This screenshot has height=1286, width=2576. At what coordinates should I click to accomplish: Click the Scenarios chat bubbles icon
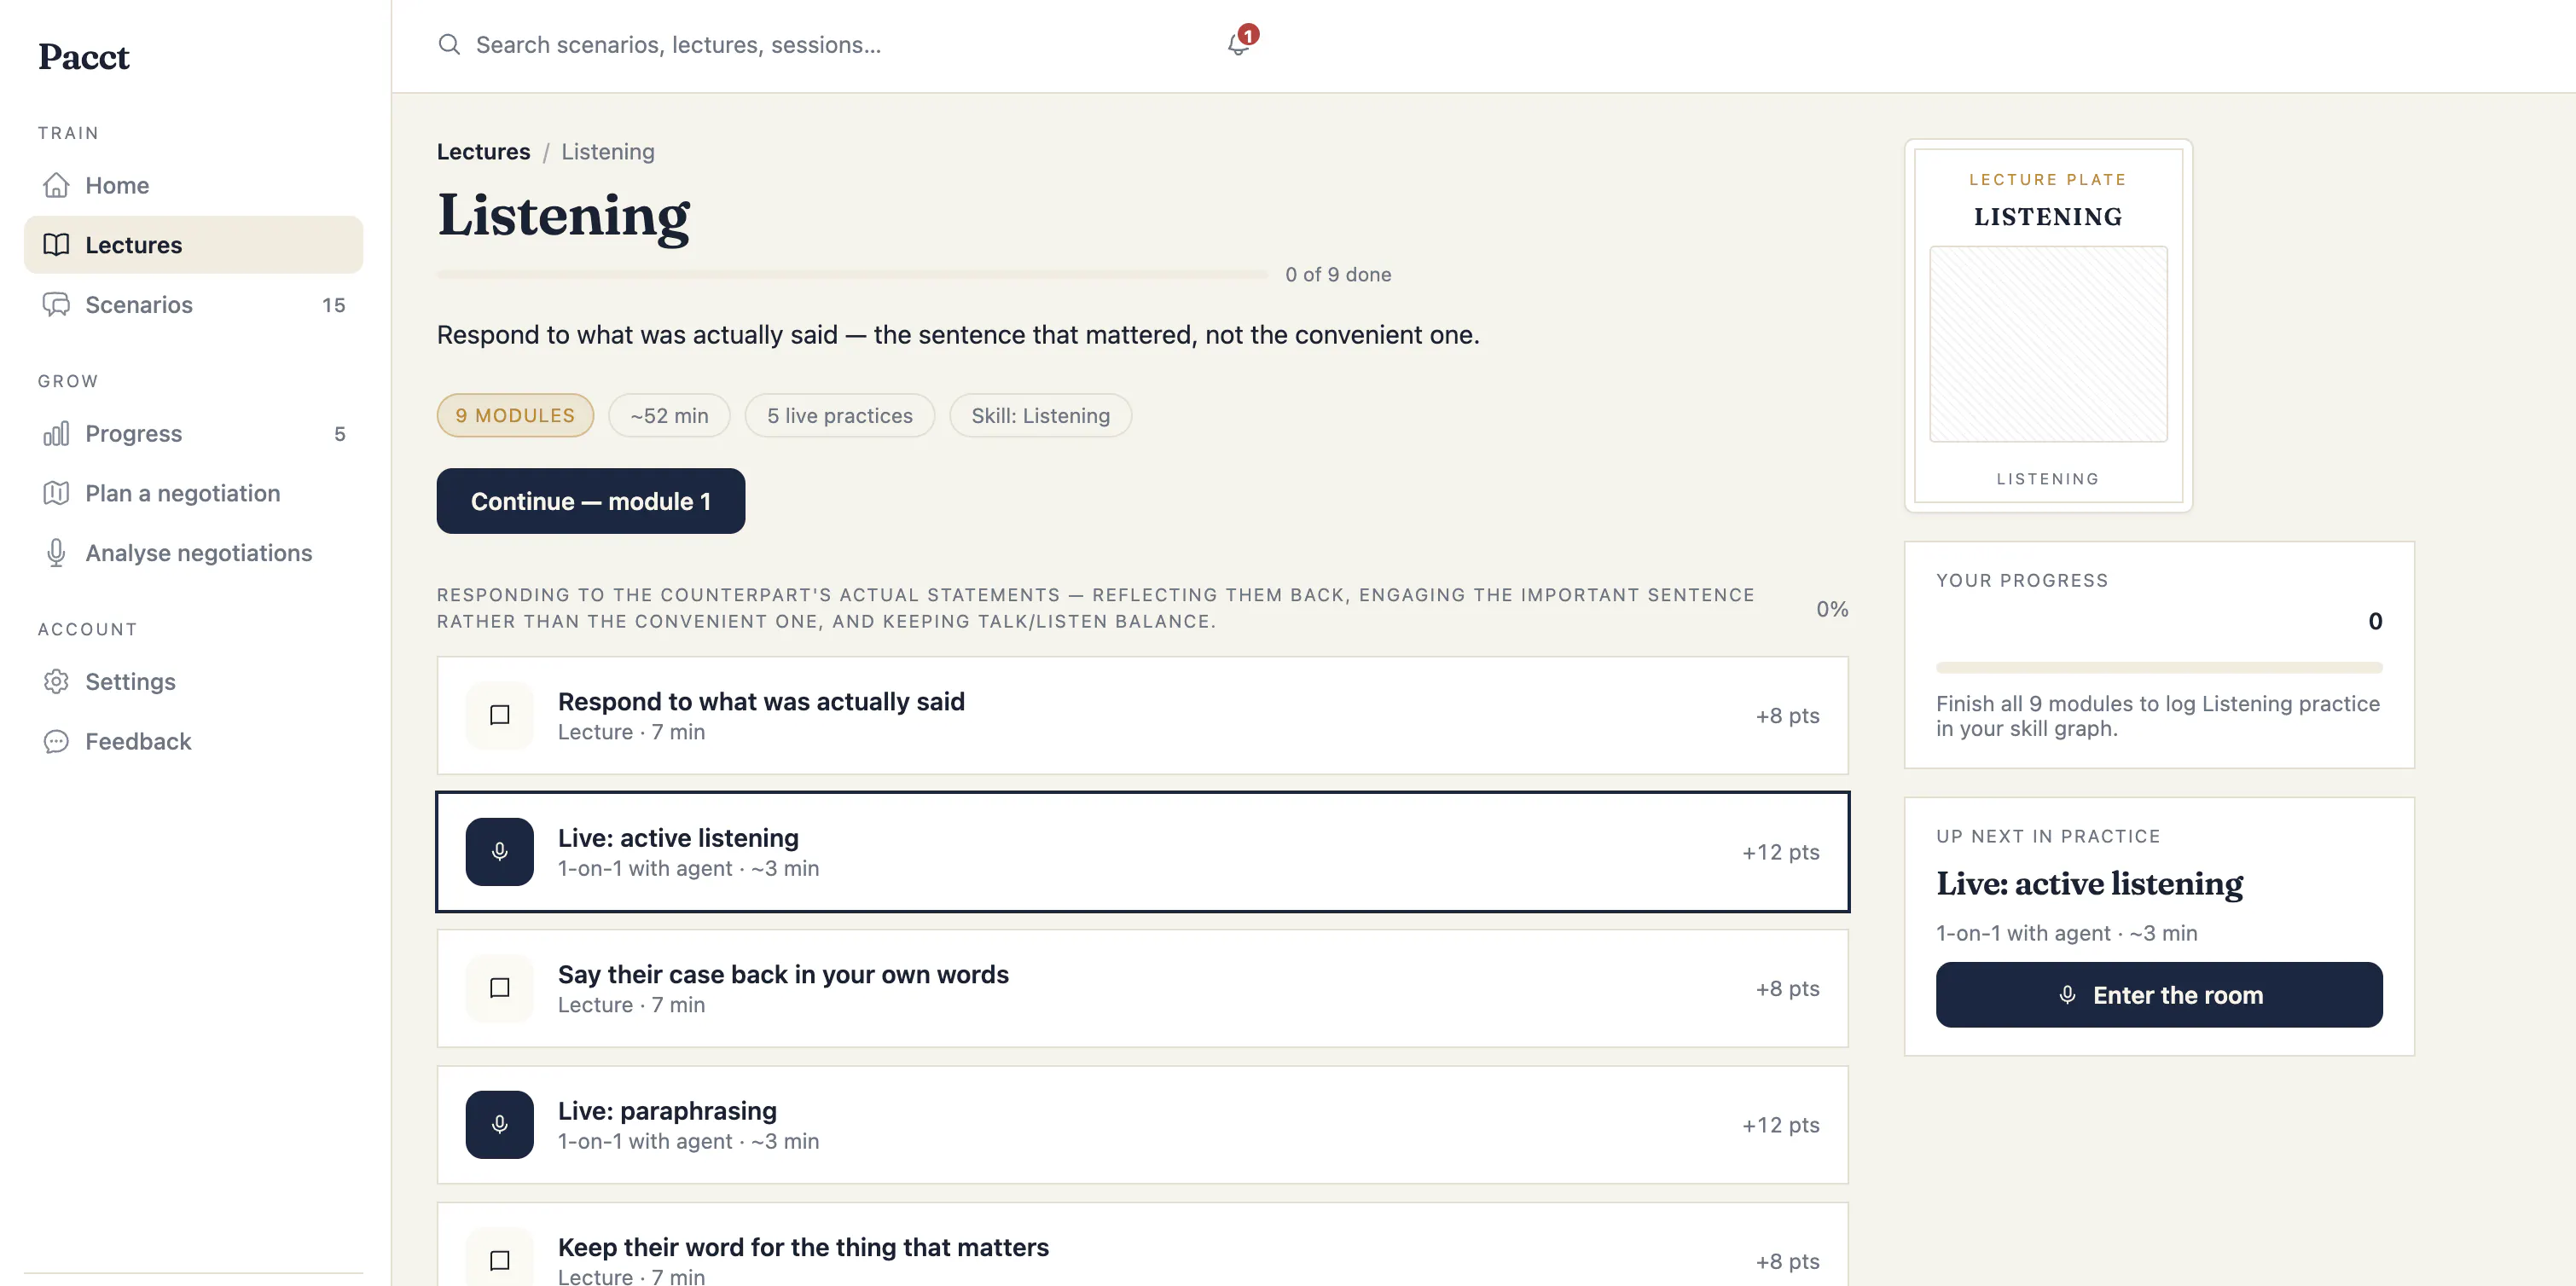[56, 305]
